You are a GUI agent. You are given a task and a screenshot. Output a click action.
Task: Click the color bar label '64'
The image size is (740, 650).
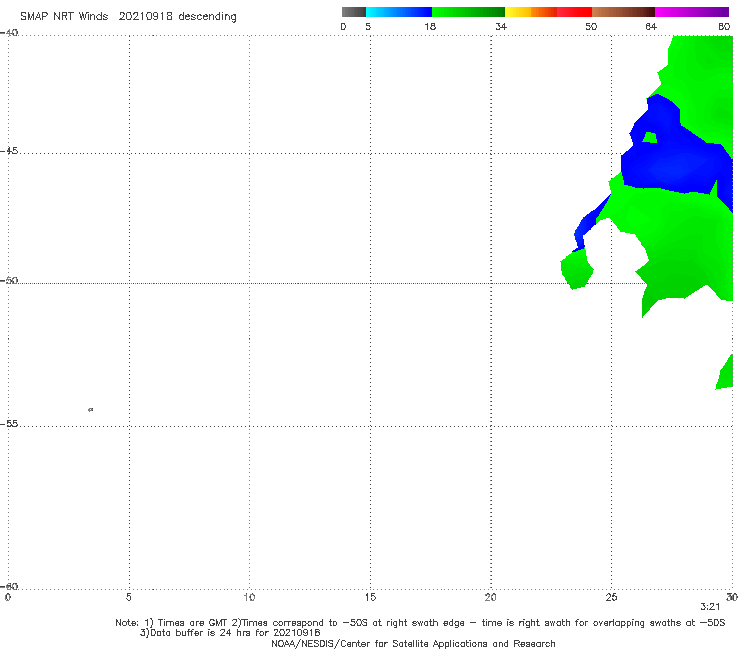[651, 26]
